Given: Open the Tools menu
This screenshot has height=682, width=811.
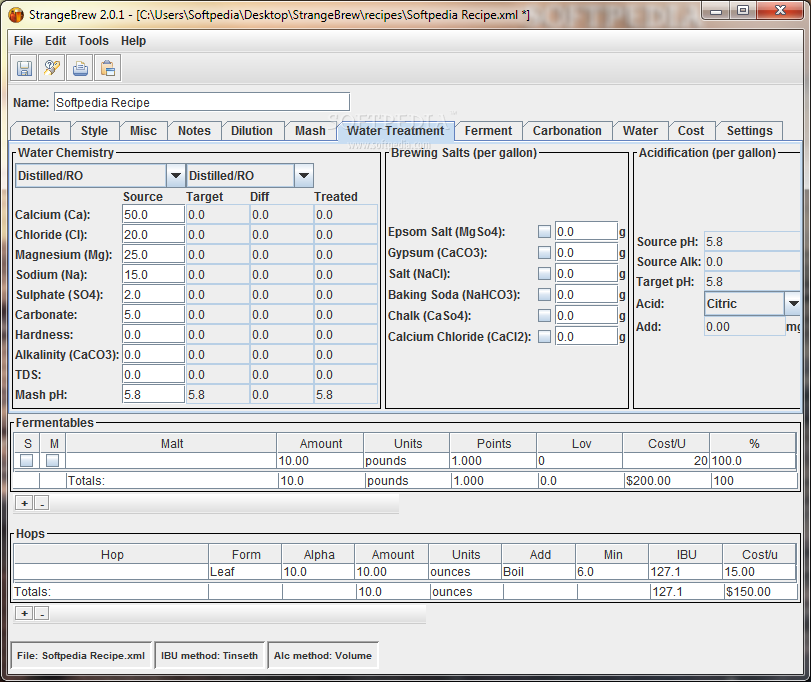Looking at the screenshot, I should point(93,41).
